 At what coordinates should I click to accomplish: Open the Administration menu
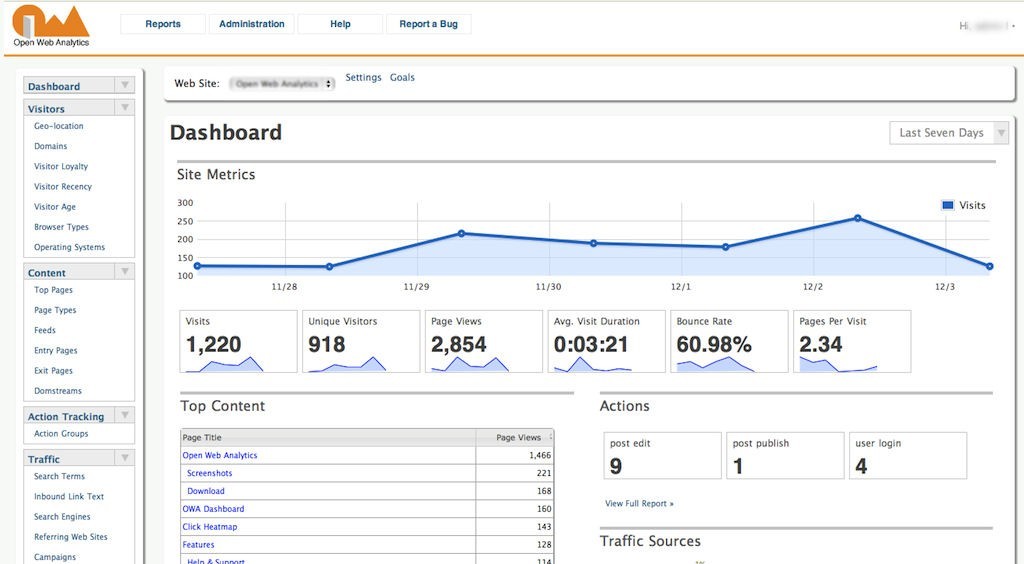point(251,24)
